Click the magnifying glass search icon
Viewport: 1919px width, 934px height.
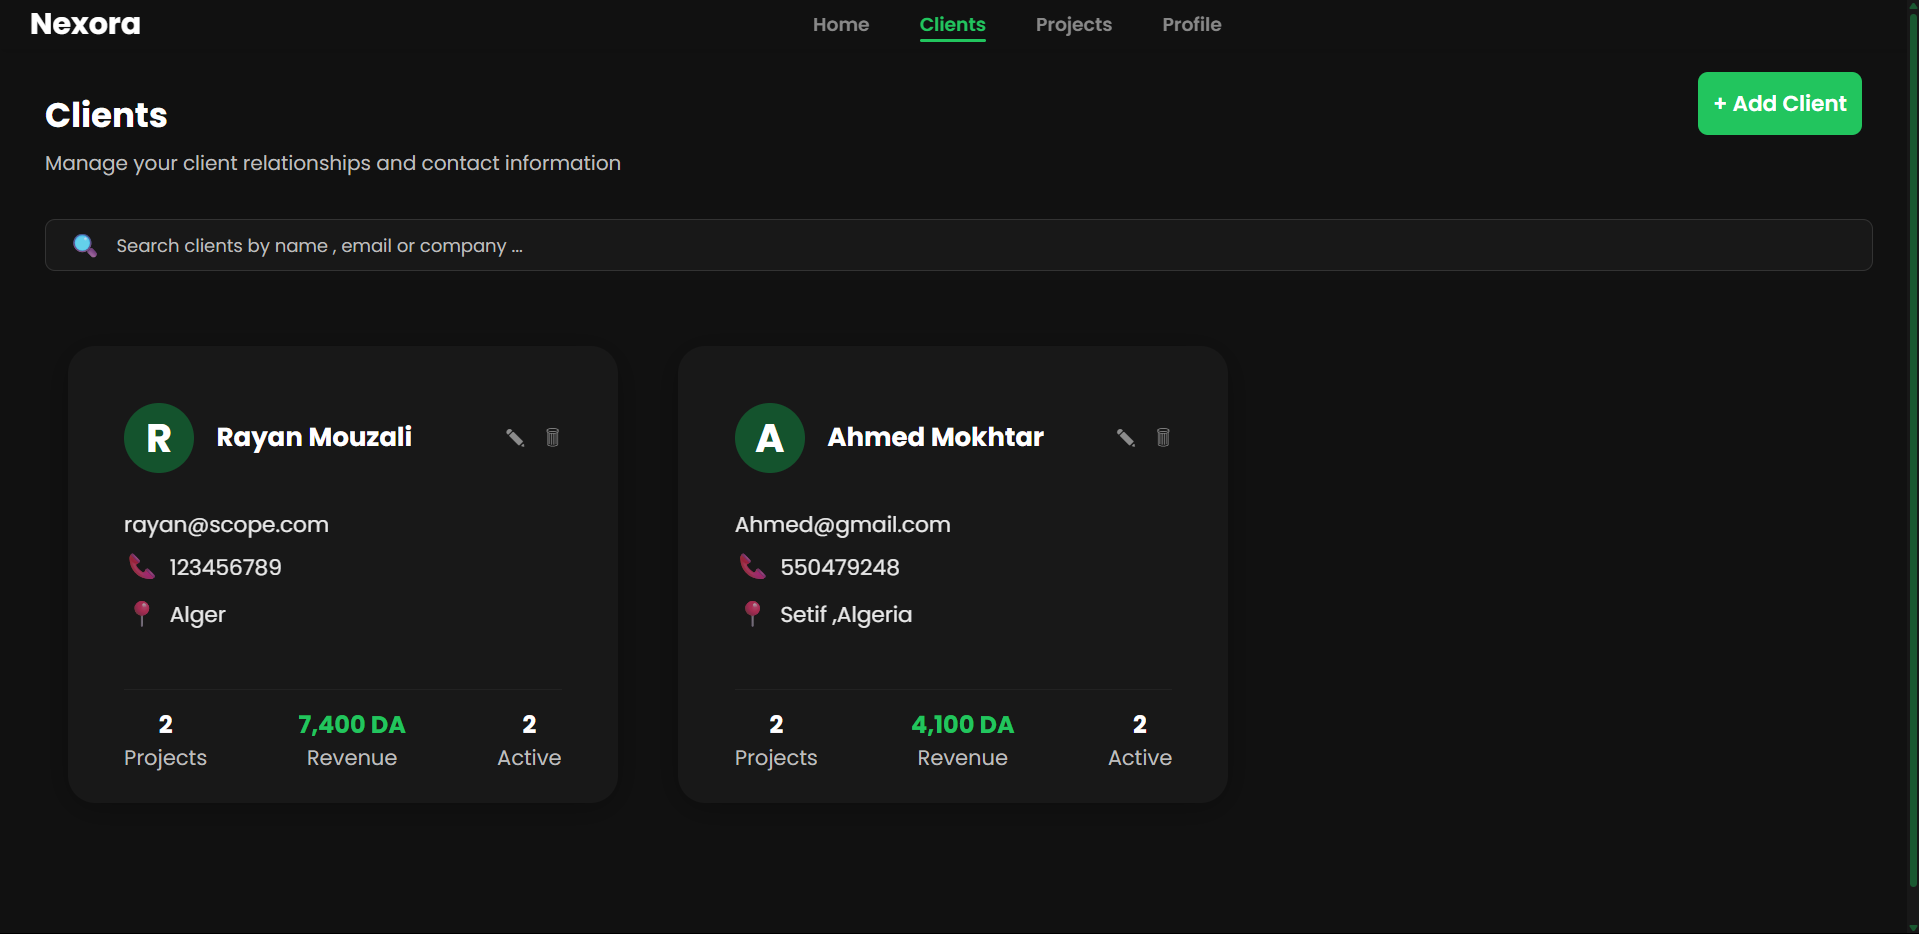click(x=85, y=245)
